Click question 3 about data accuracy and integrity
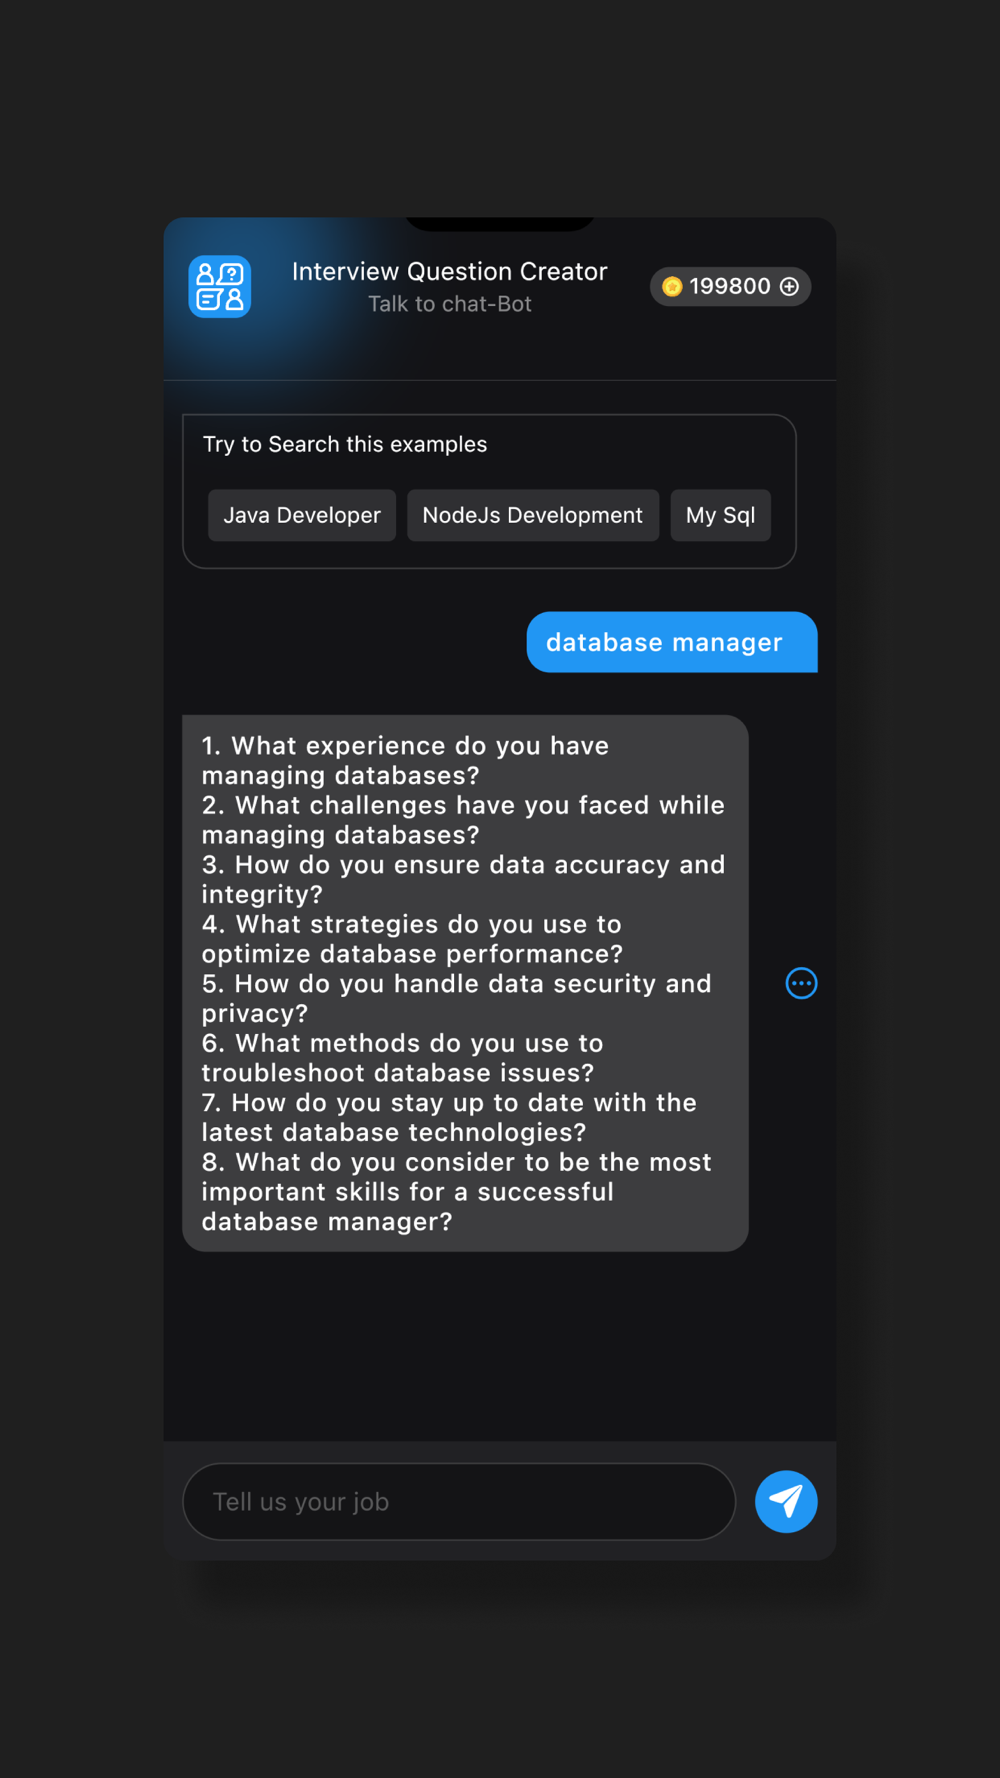The image size is (1000, 1778). (463, 879)
